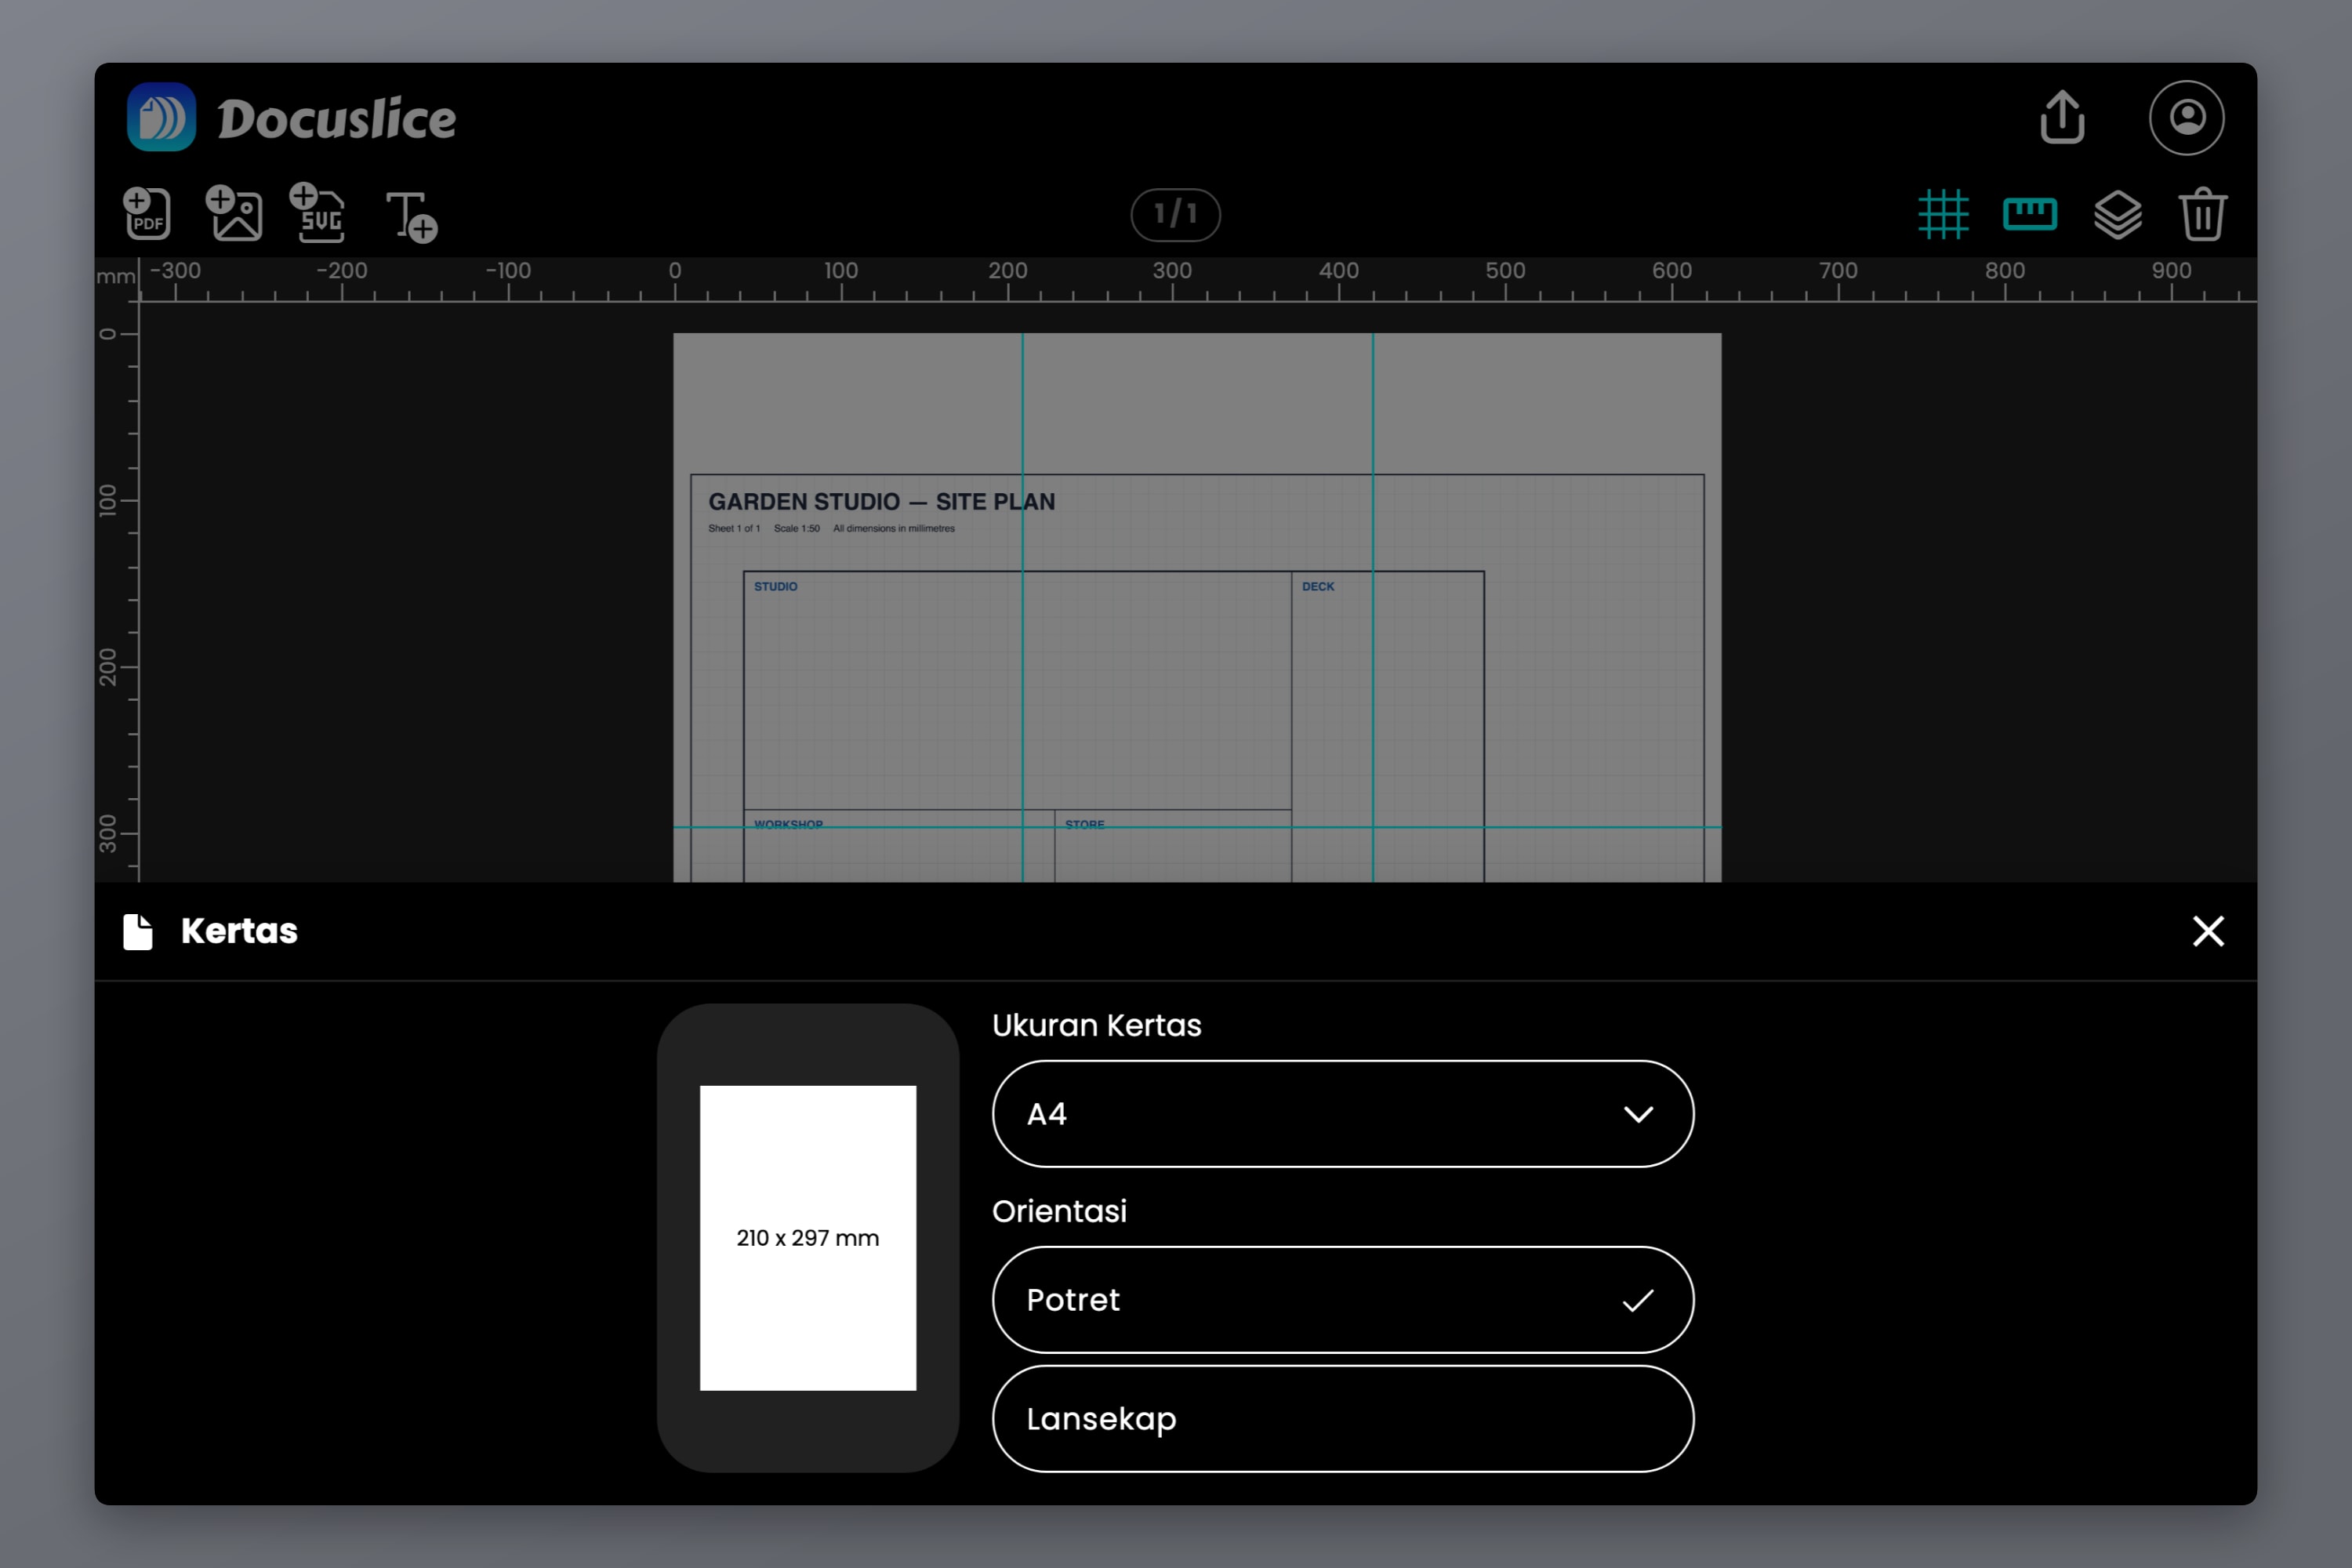Click the 'Sheet 1 of 1' text
This screenshot has width=2352, height=1568.
(734, 529)
